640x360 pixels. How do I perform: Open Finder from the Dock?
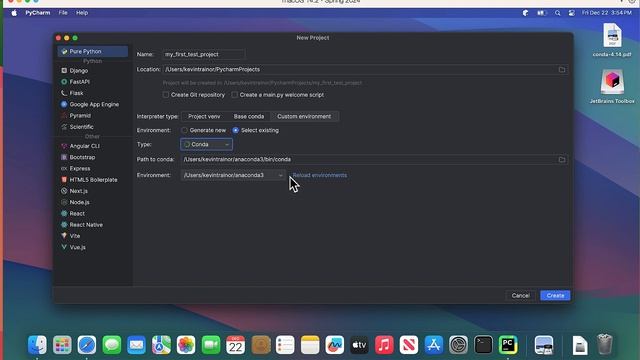pos(37,345)
